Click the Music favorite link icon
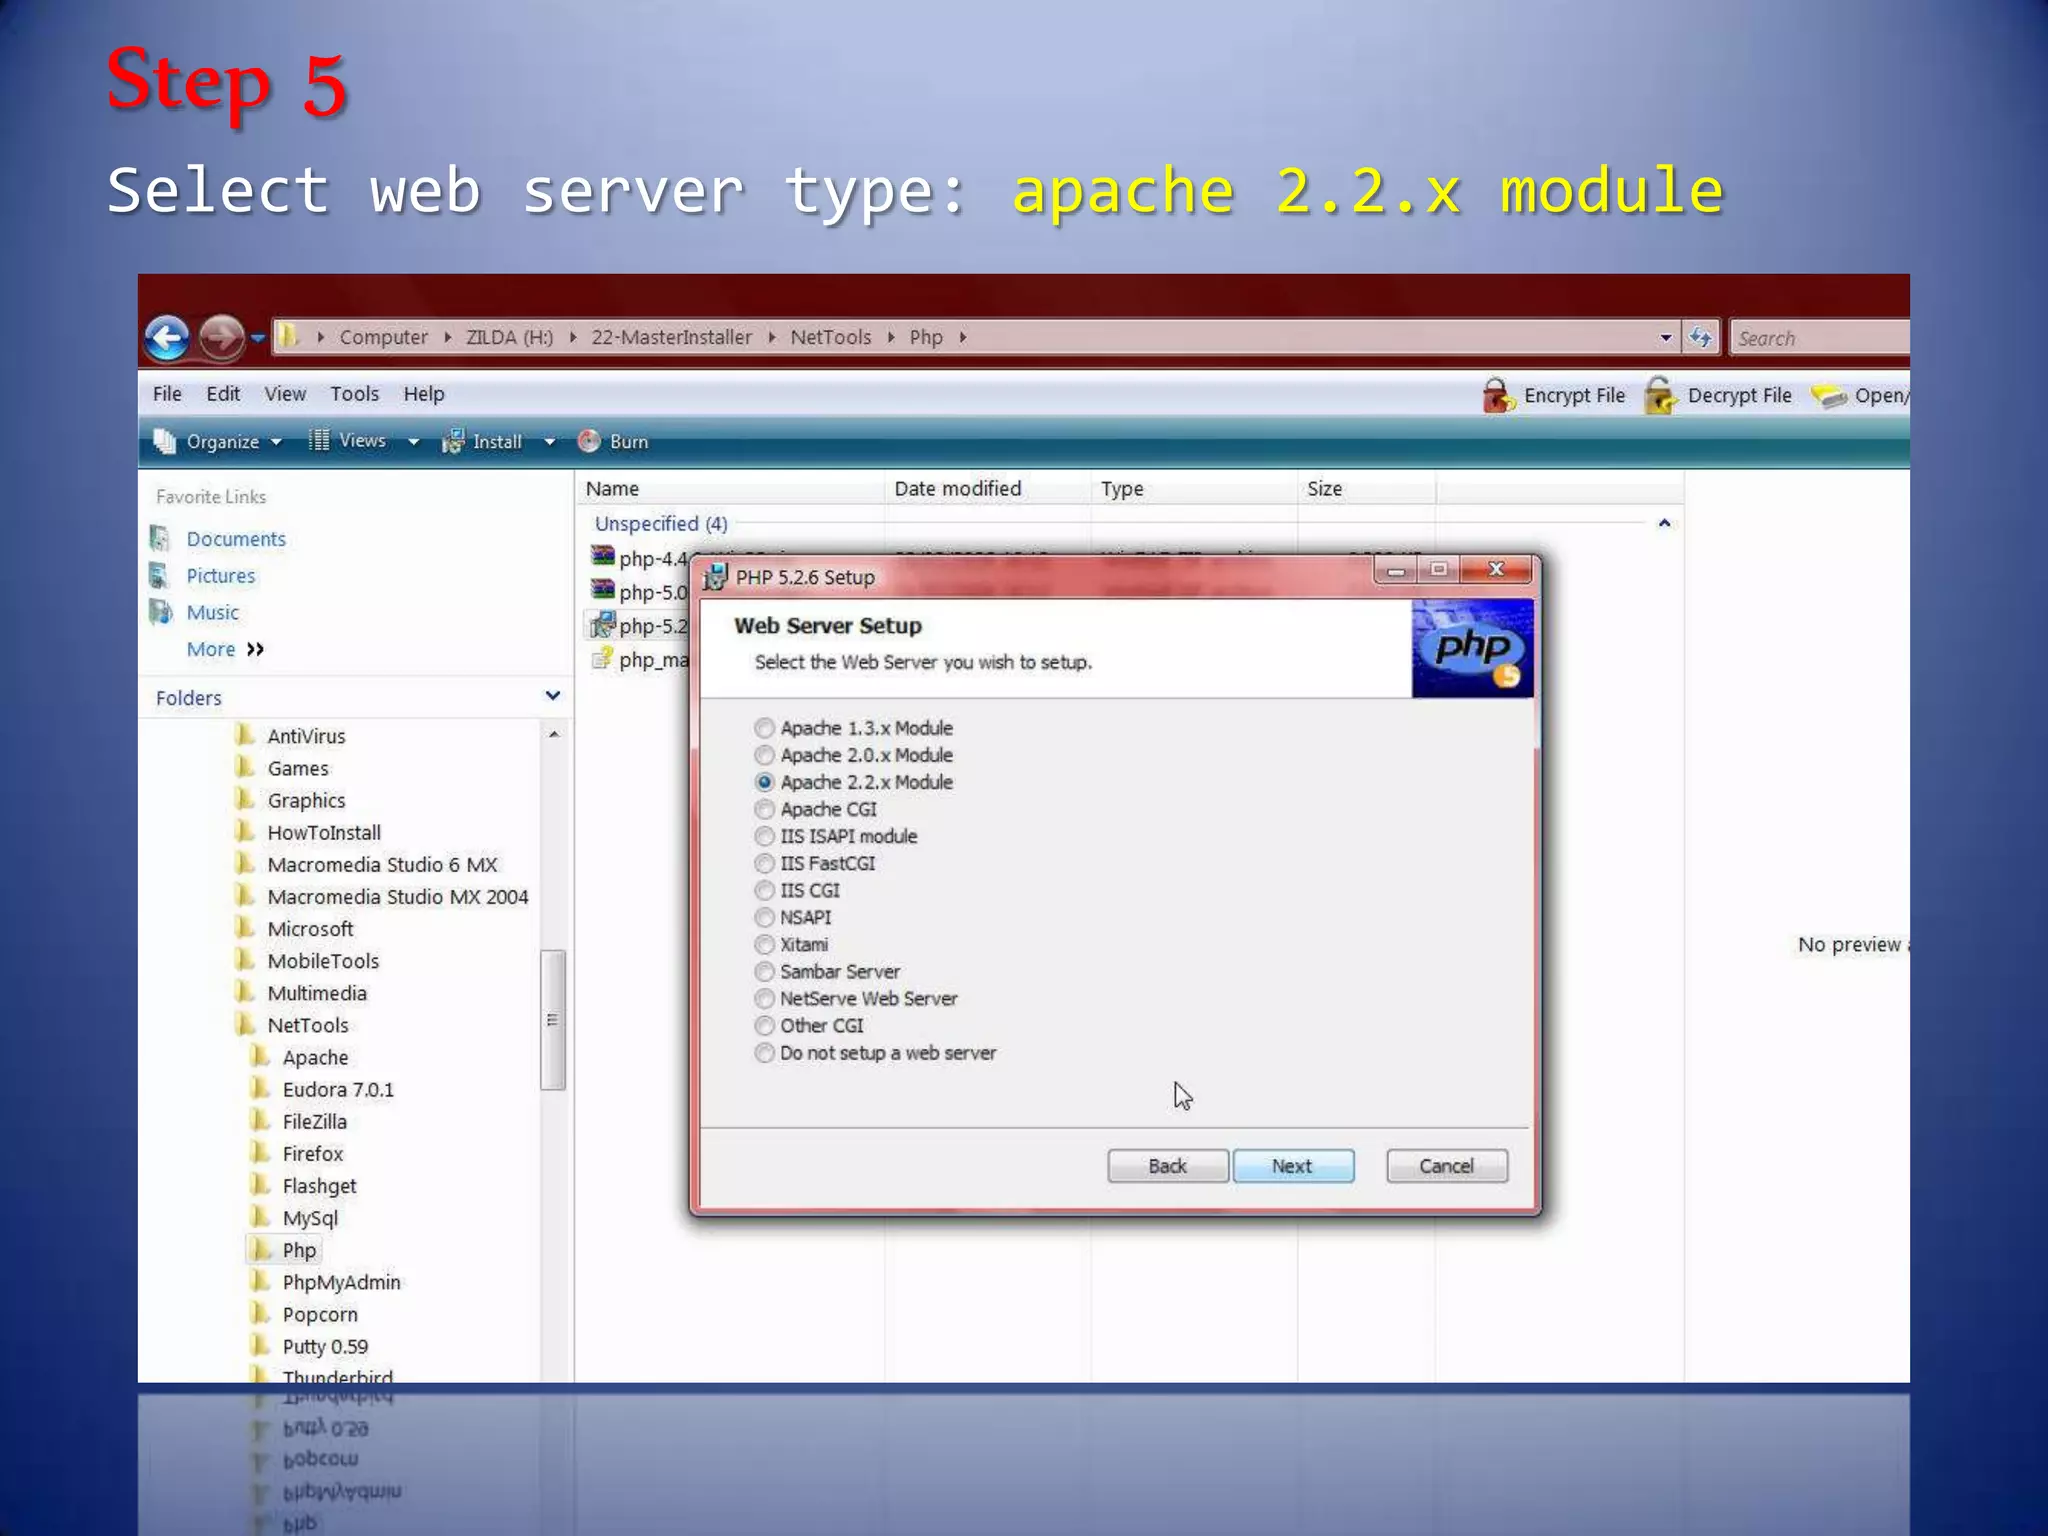 click(x=160, y=612)
